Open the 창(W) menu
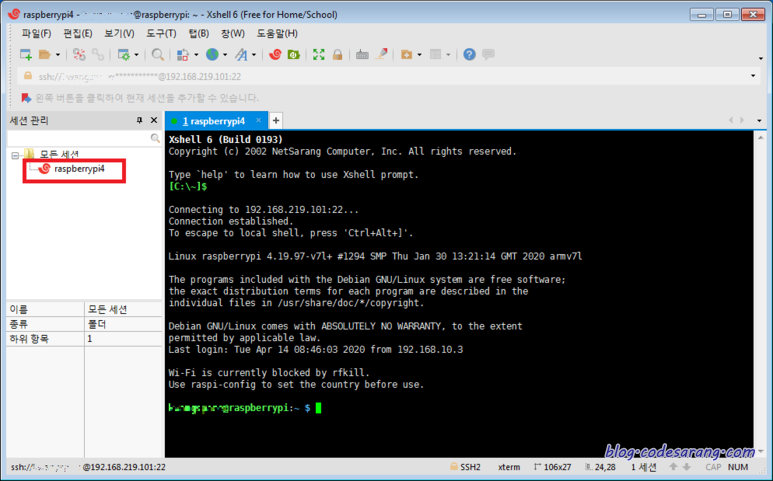Image resolution: width=773 pixels, height=481 pixels. pyautogui.click(x=233, y=34)
